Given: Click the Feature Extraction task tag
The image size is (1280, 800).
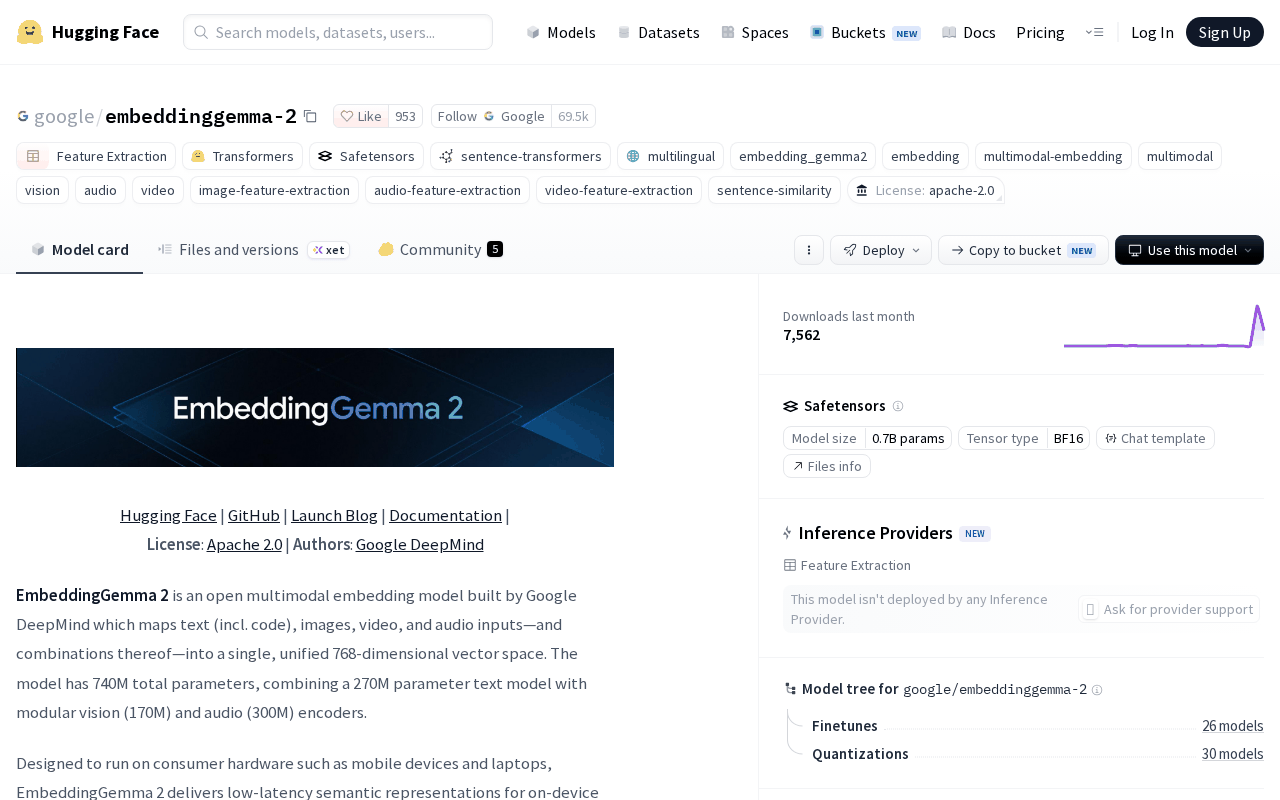Looking at the screenshot, I should click(96, 156).
